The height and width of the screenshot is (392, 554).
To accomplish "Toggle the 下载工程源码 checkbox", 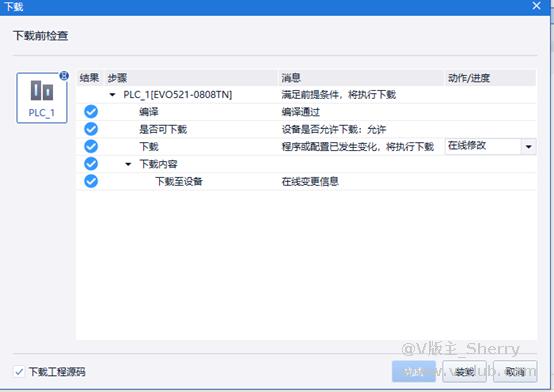I will [x=19, y=372].
